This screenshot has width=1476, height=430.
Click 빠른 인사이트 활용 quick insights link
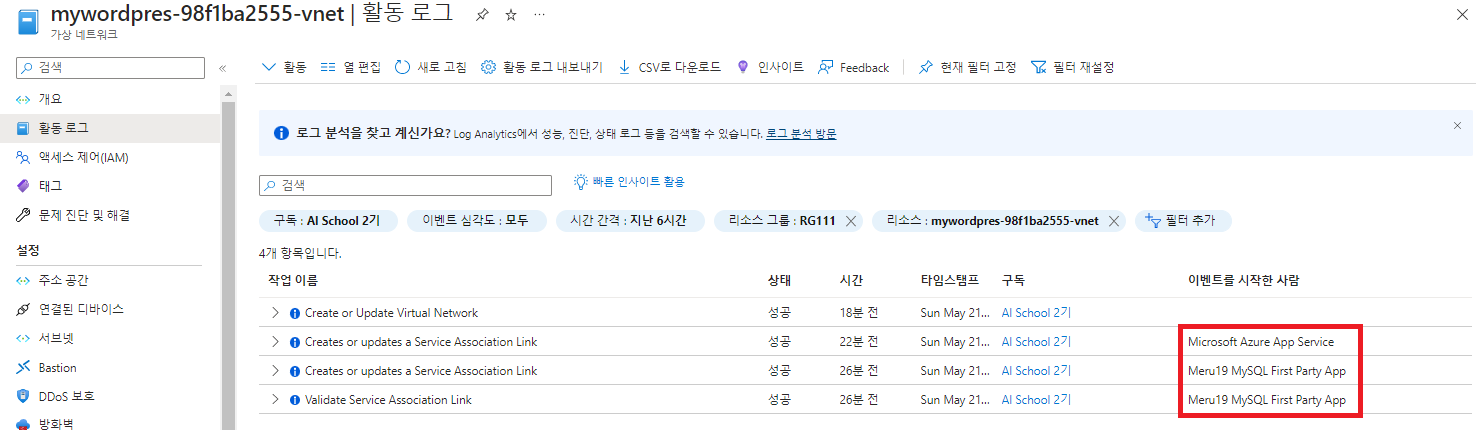click(629, 182)
